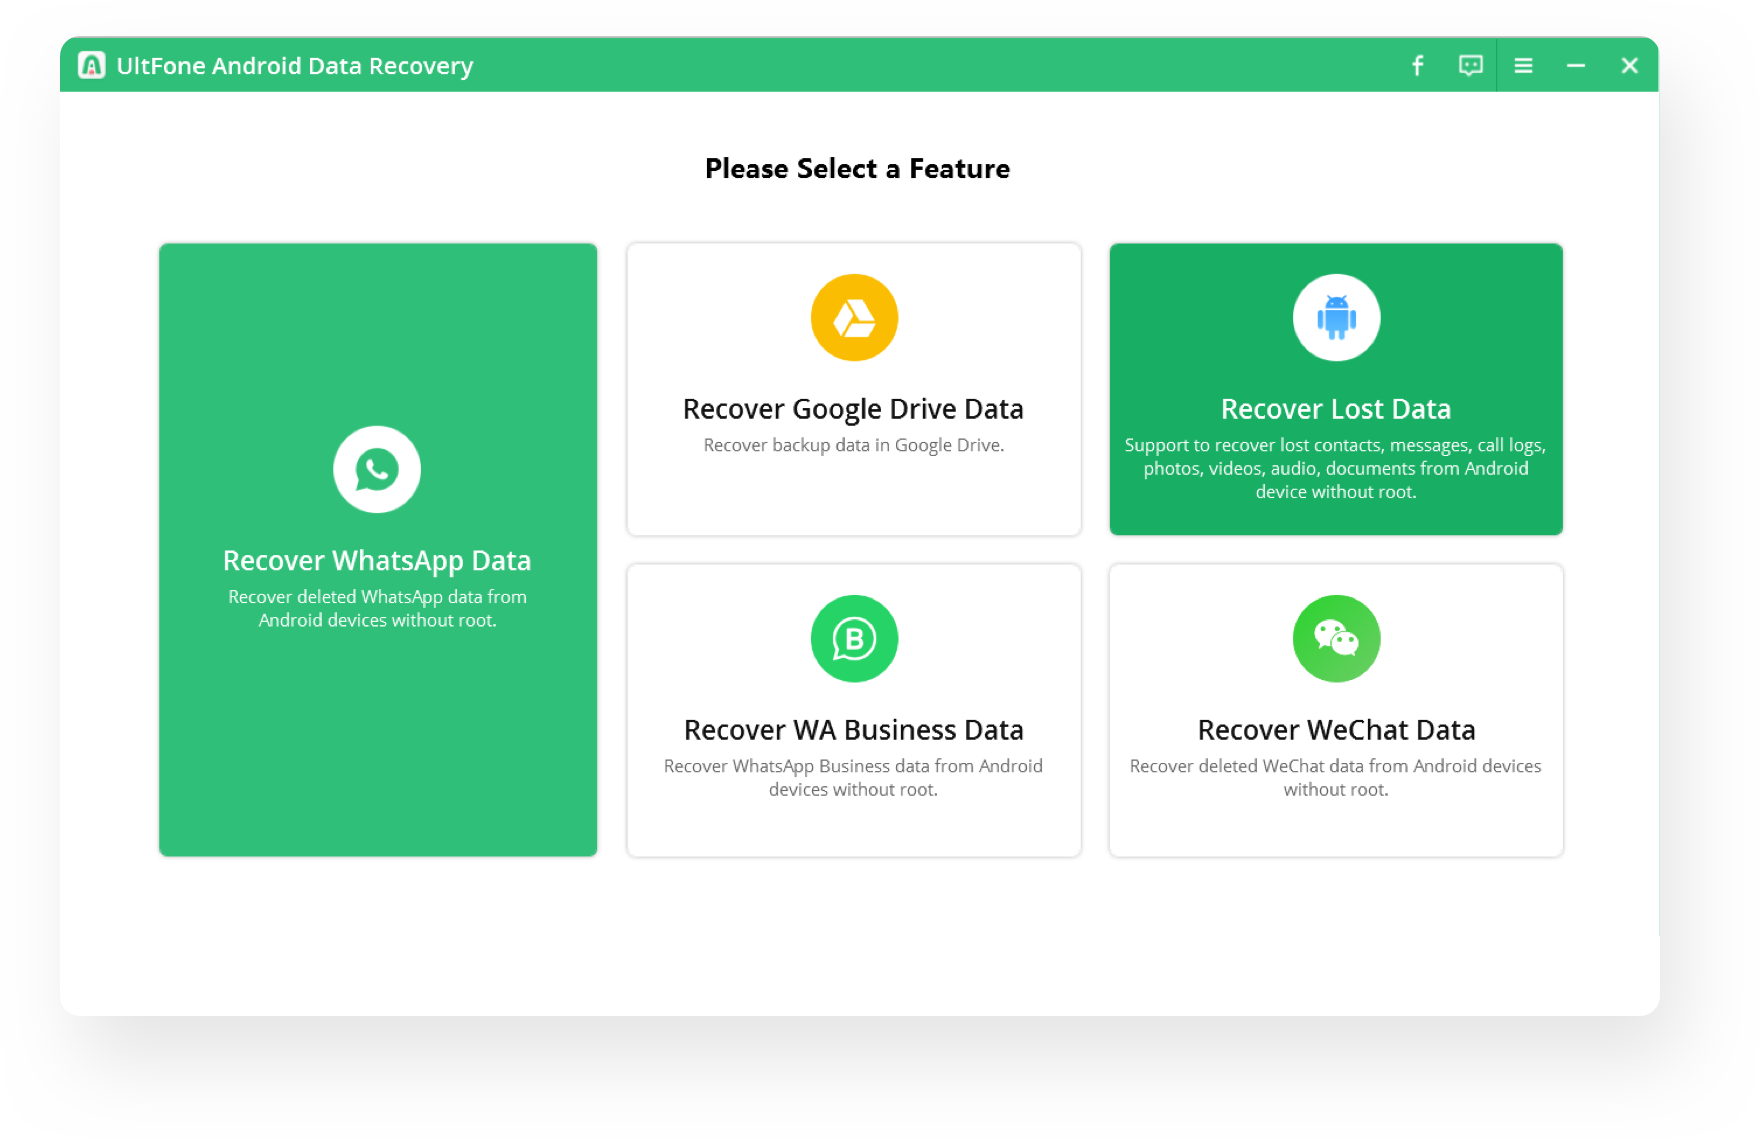Select the Recover Lost Data title
Screen dimensions: 1760x1140
click(x=1336, y=409)
